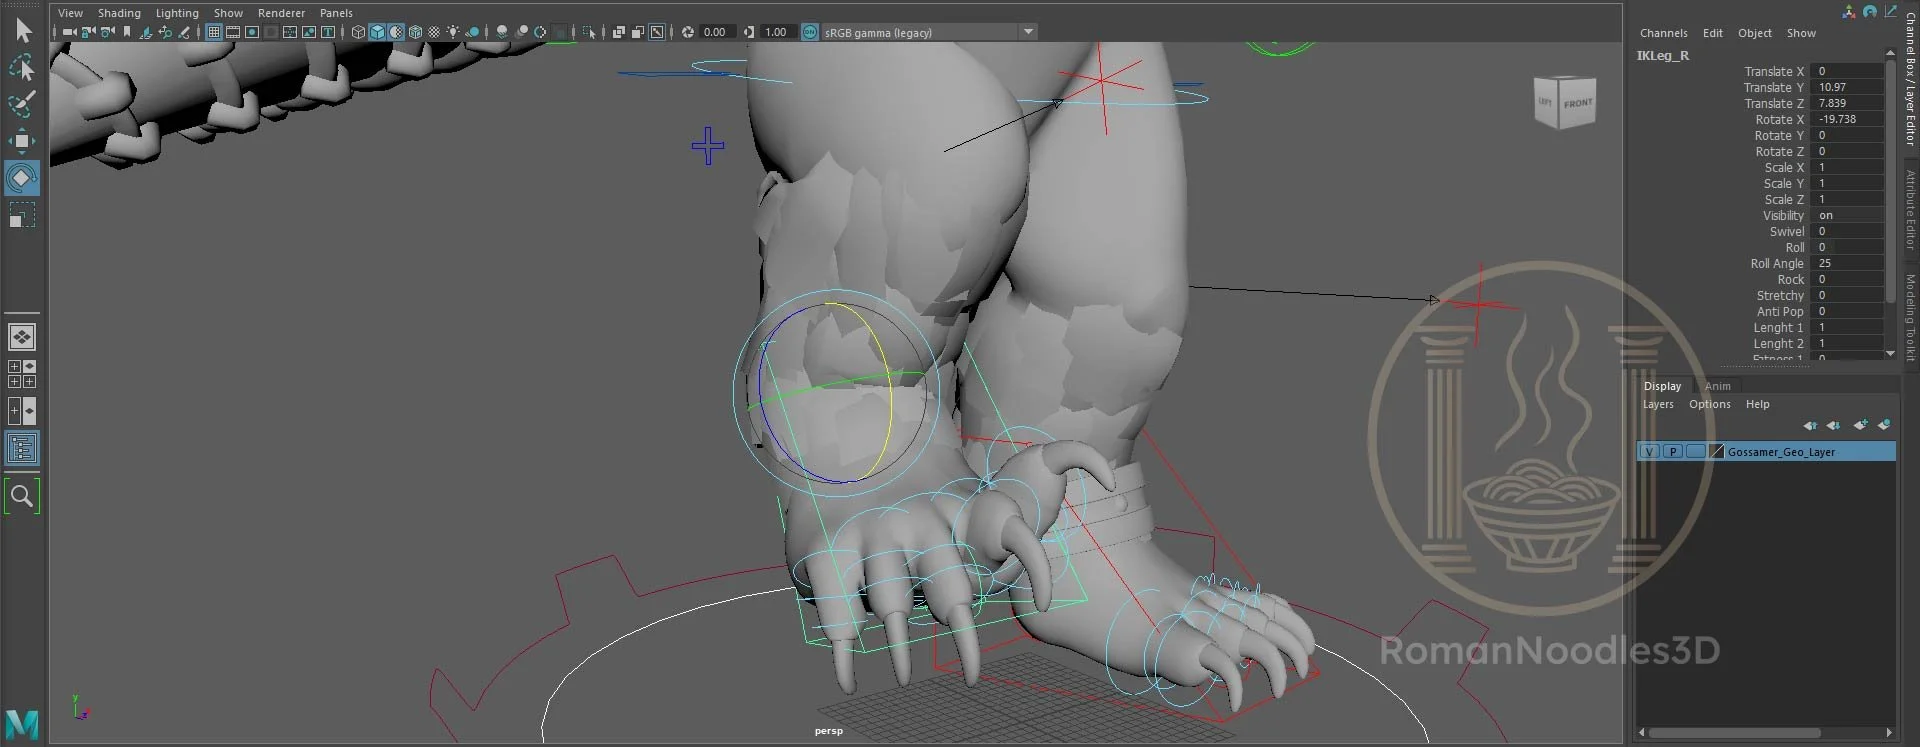Click the Translate Y value field
This screenshot has height=747, width=1920.
(1848, 87)
